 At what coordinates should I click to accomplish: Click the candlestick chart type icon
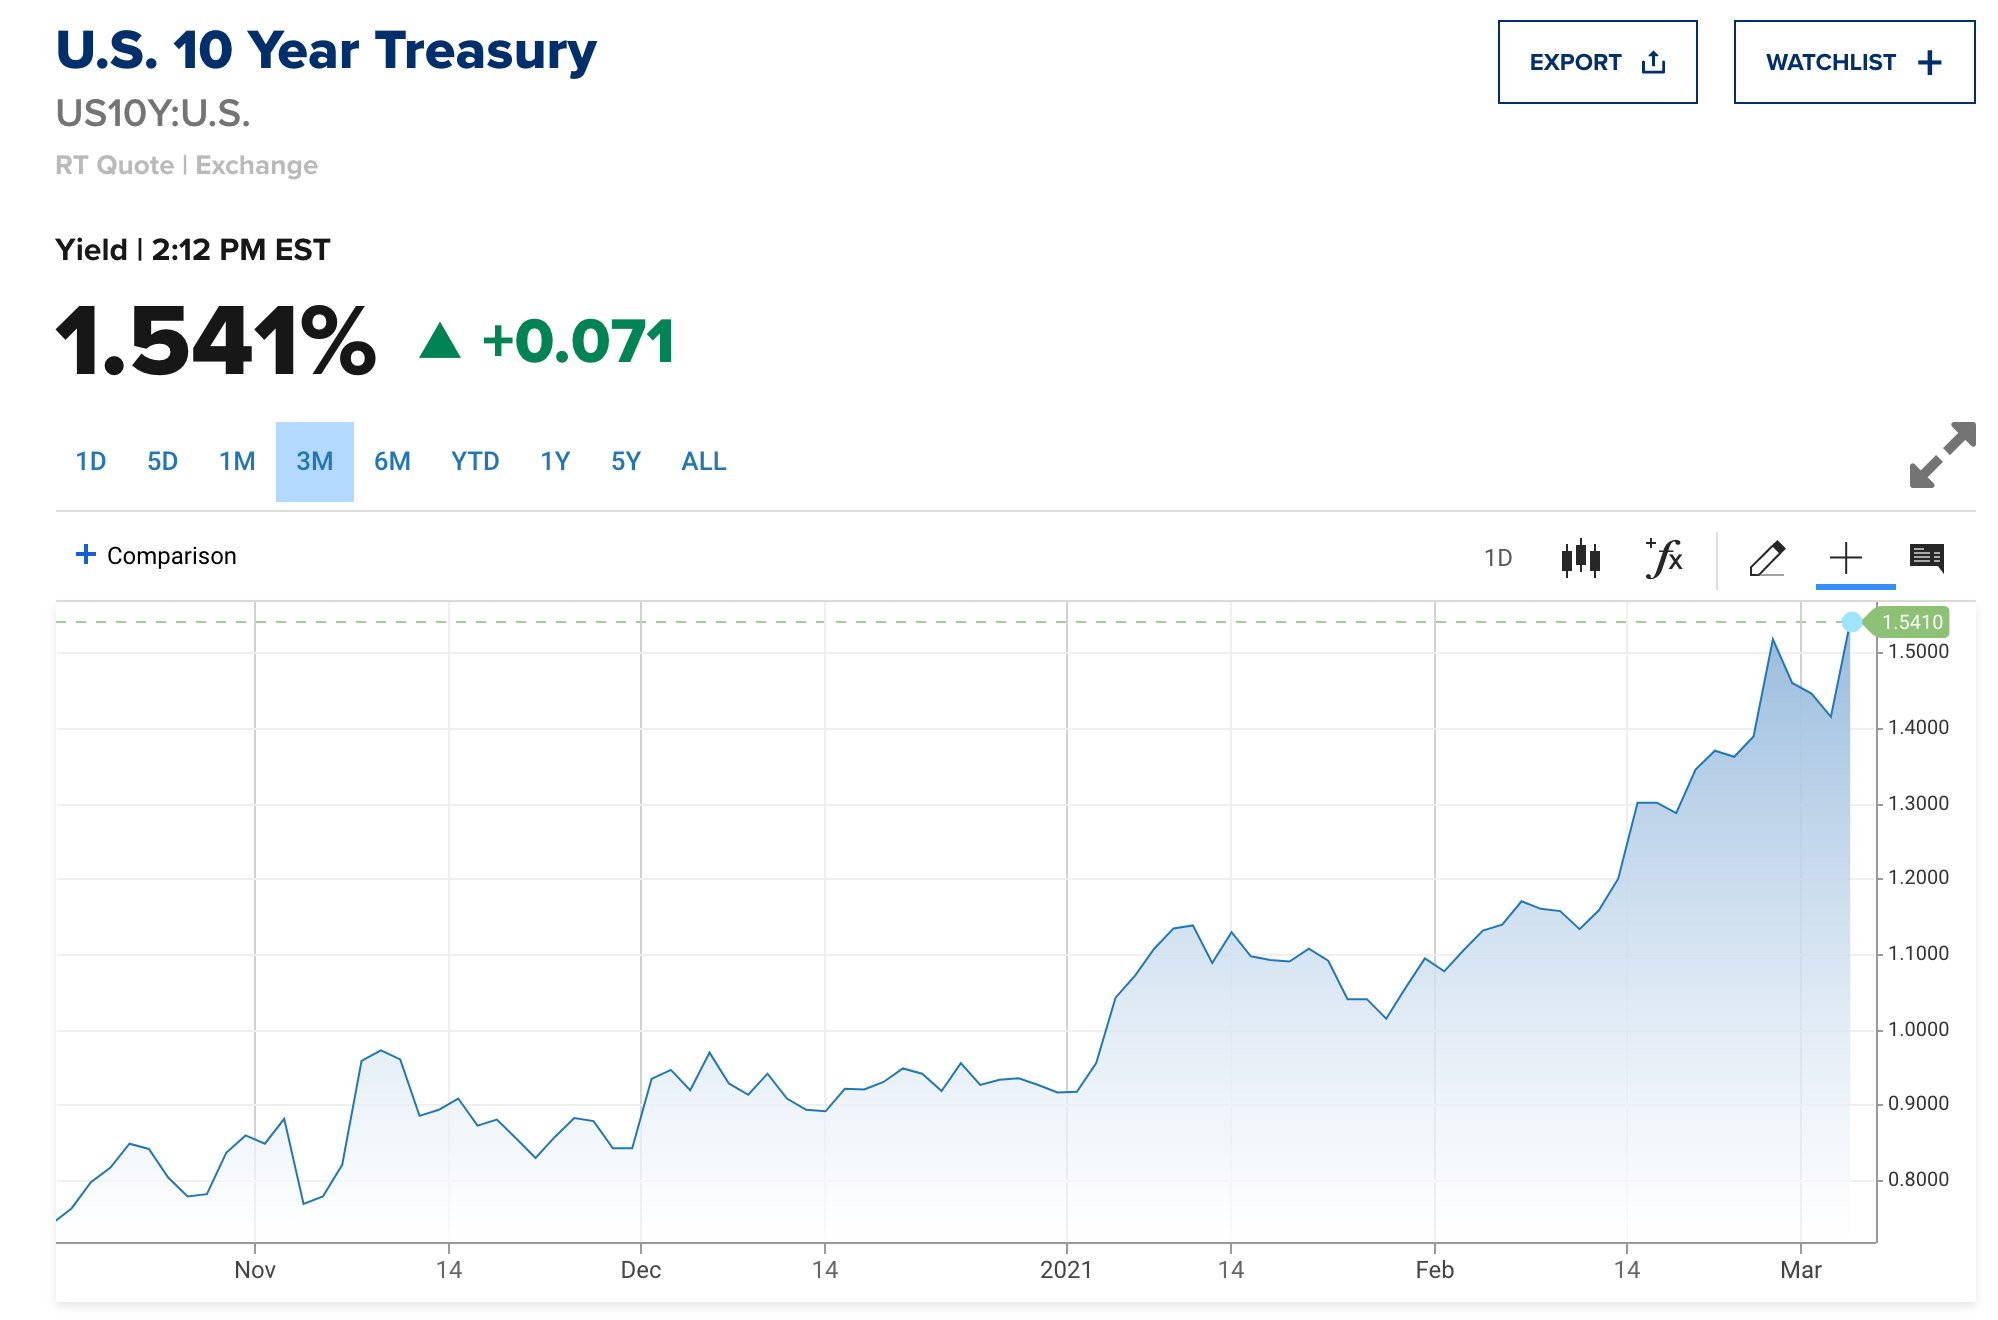click(1580, 558)
